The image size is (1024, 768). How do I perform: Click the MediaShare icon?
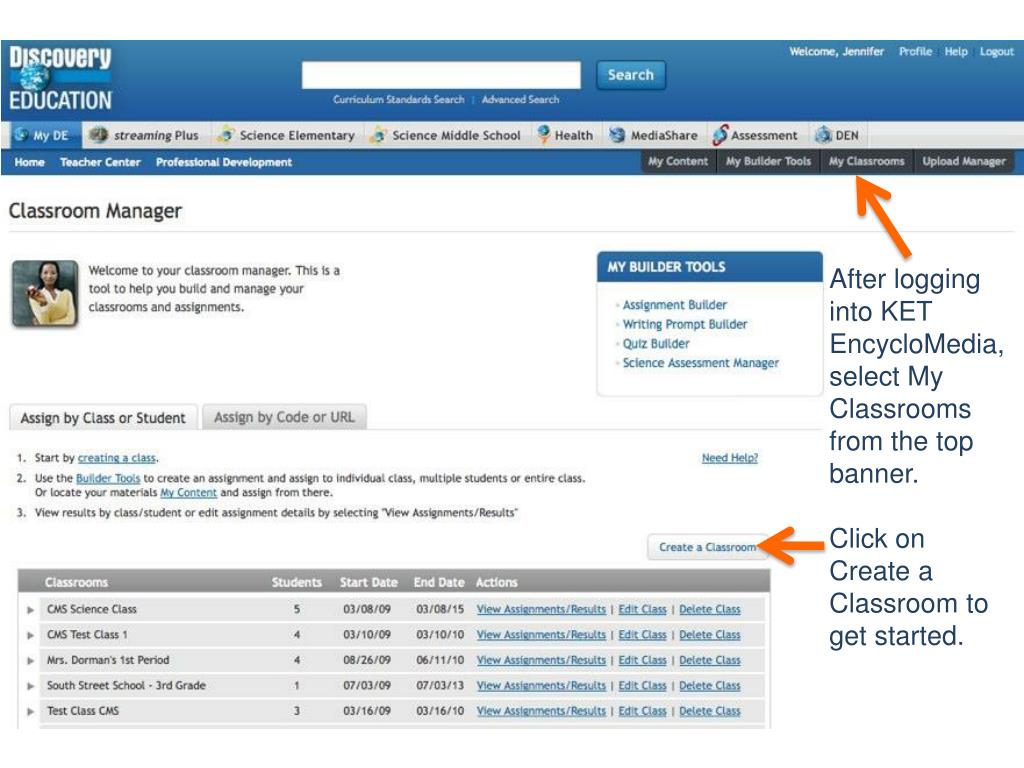coord(616,135)
